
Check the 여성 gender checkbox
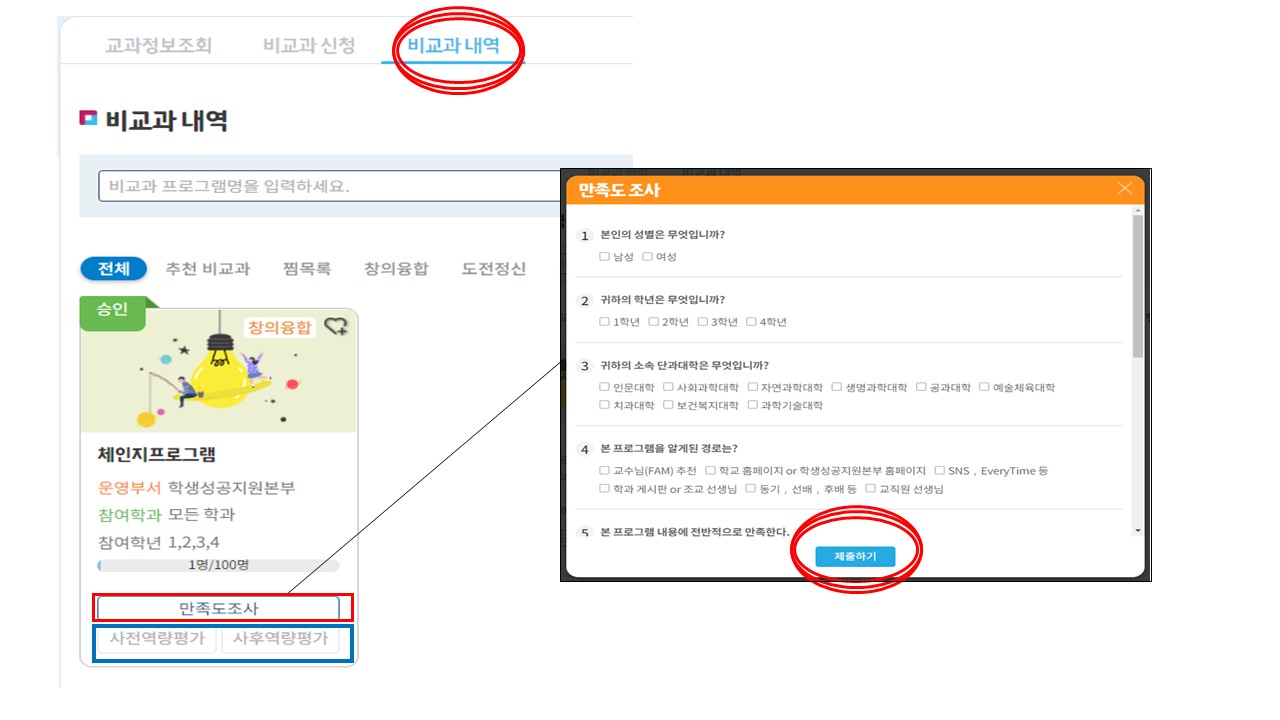[647, 257]
